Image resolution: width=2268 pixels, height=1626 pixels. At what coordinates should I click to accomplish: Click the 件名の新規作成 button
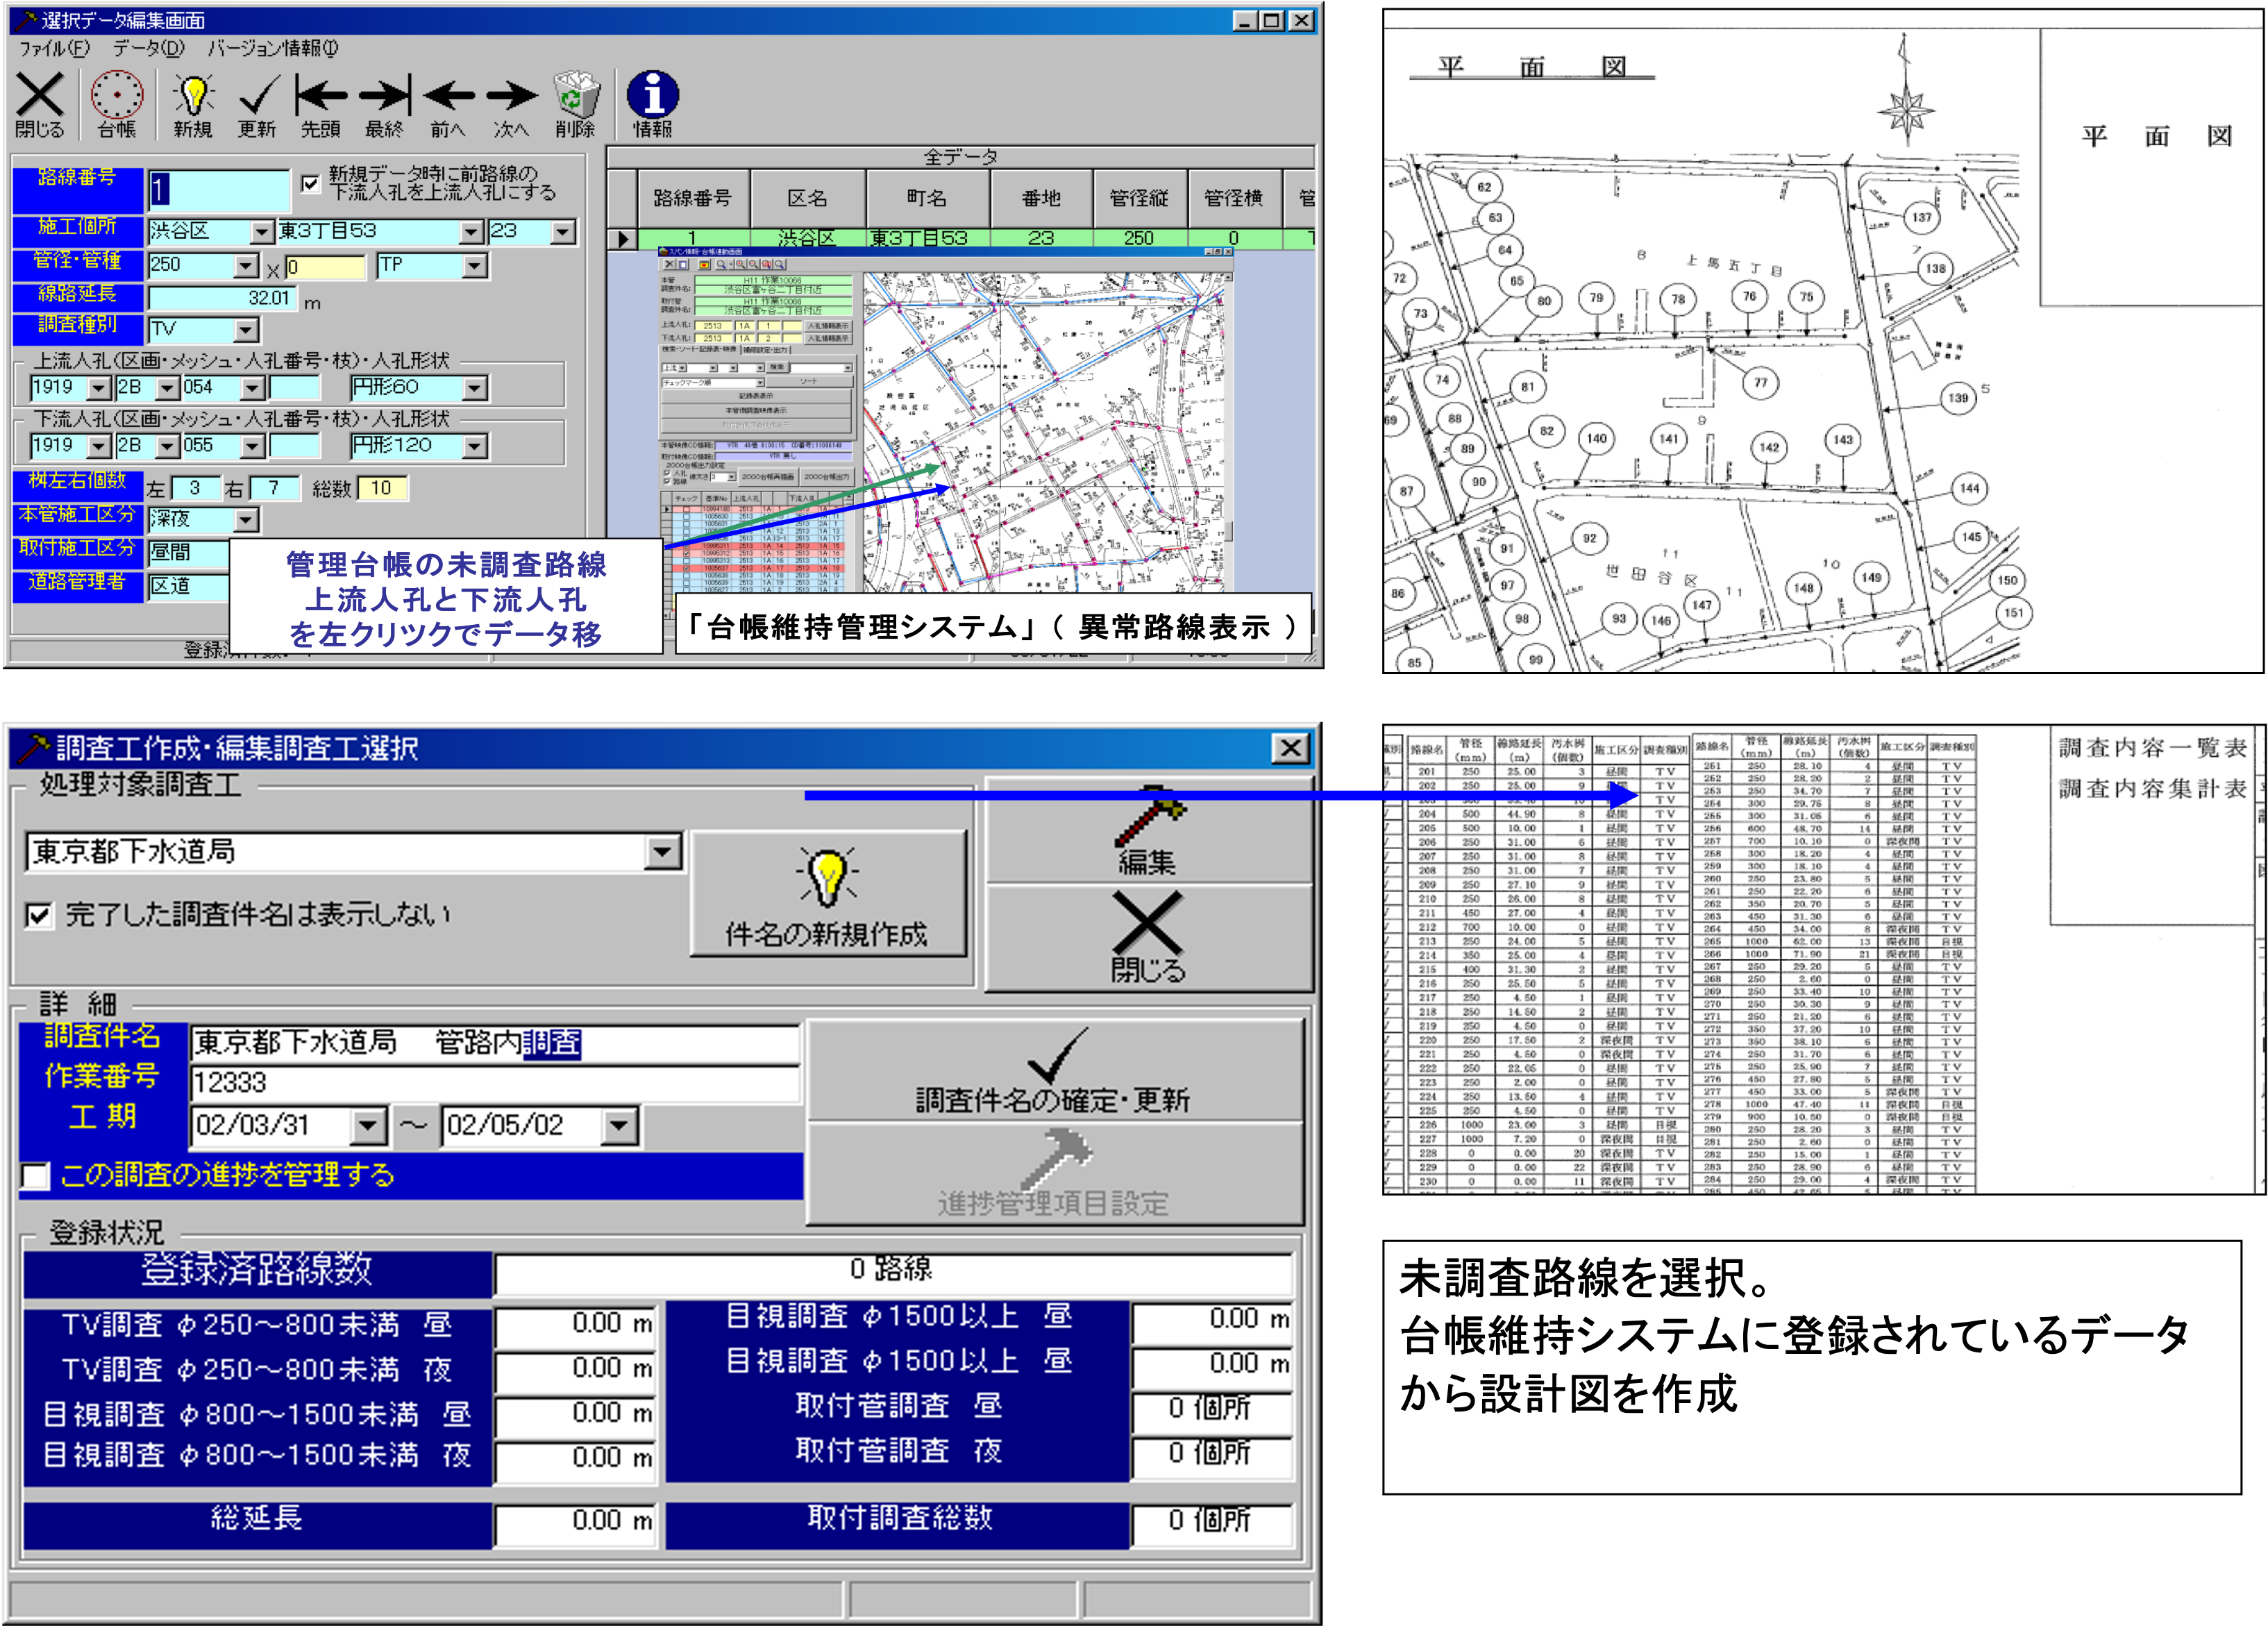828,893
